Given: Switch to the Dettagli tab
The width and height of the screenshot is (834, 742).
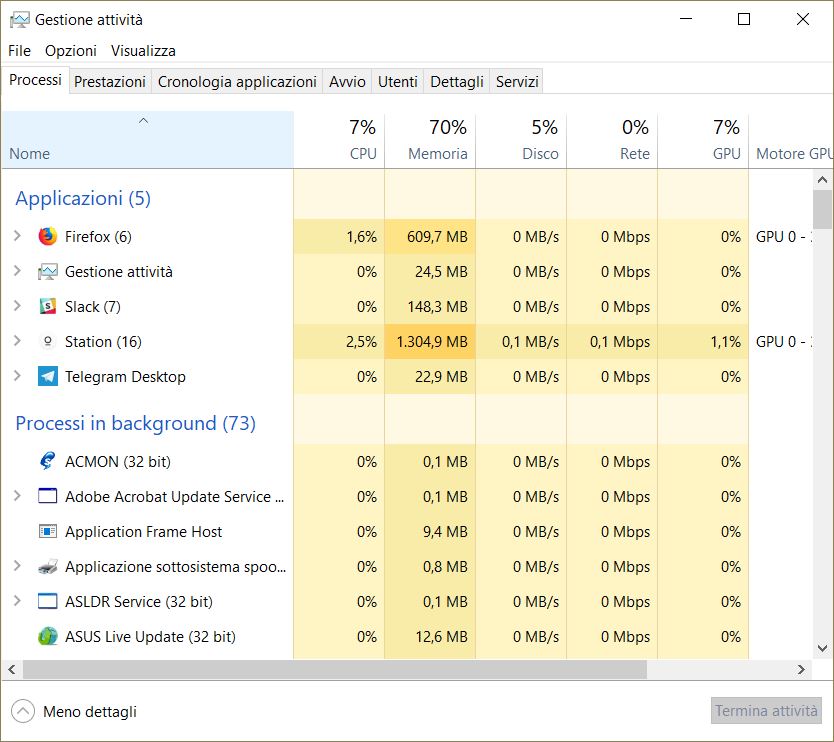Looking at the screenshot, I should point(456,82).
